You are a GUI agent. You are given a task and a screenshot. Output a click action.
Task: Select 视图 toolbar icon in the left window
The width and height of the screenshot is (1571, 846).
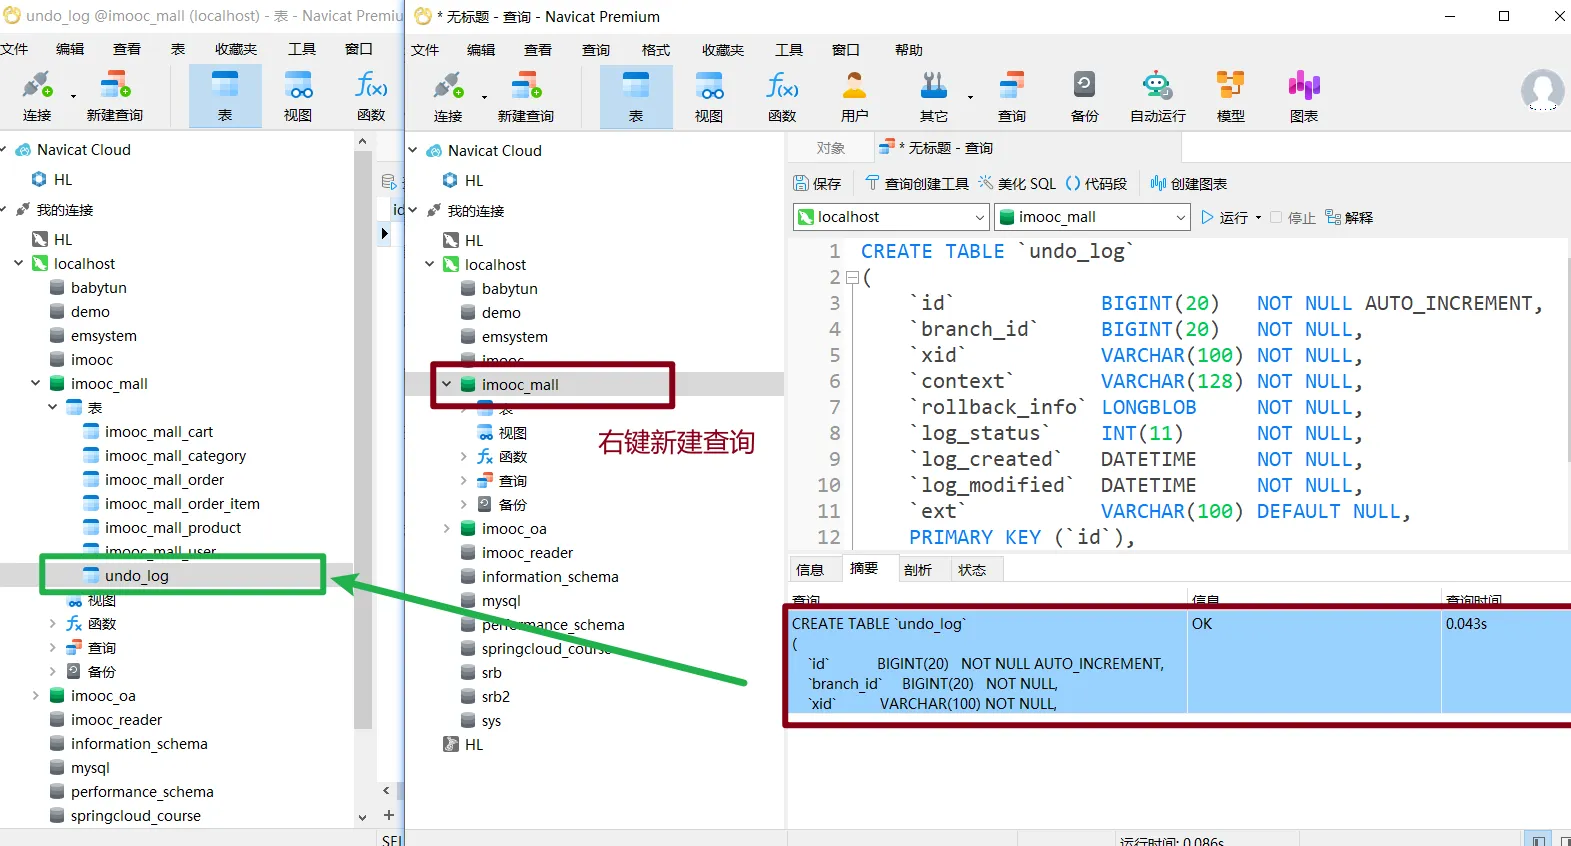298,86
